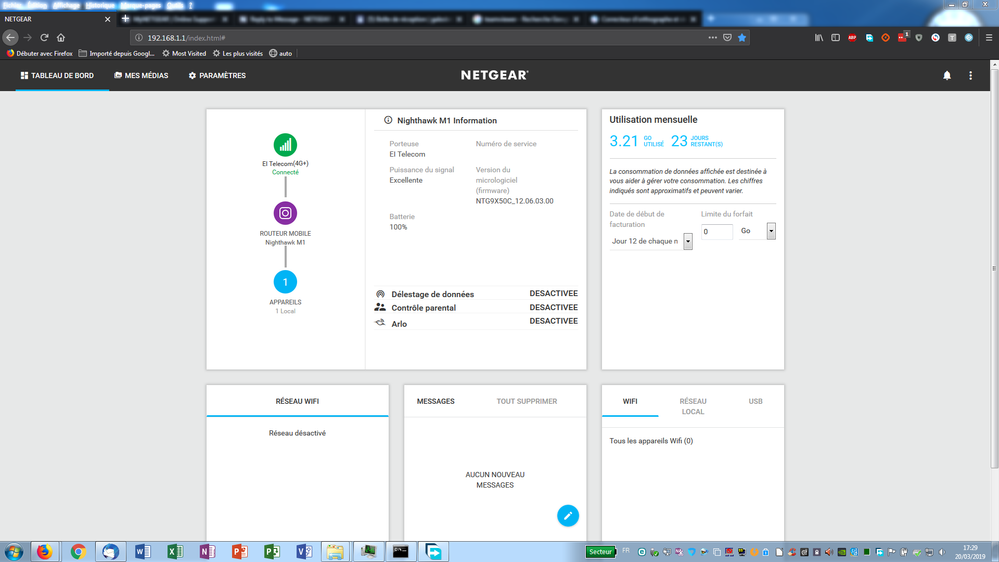Image resolution: width=999 pixels, height=562 pixels.
Task: Click the blue pencil compose message button
Action: pos(568,515)
